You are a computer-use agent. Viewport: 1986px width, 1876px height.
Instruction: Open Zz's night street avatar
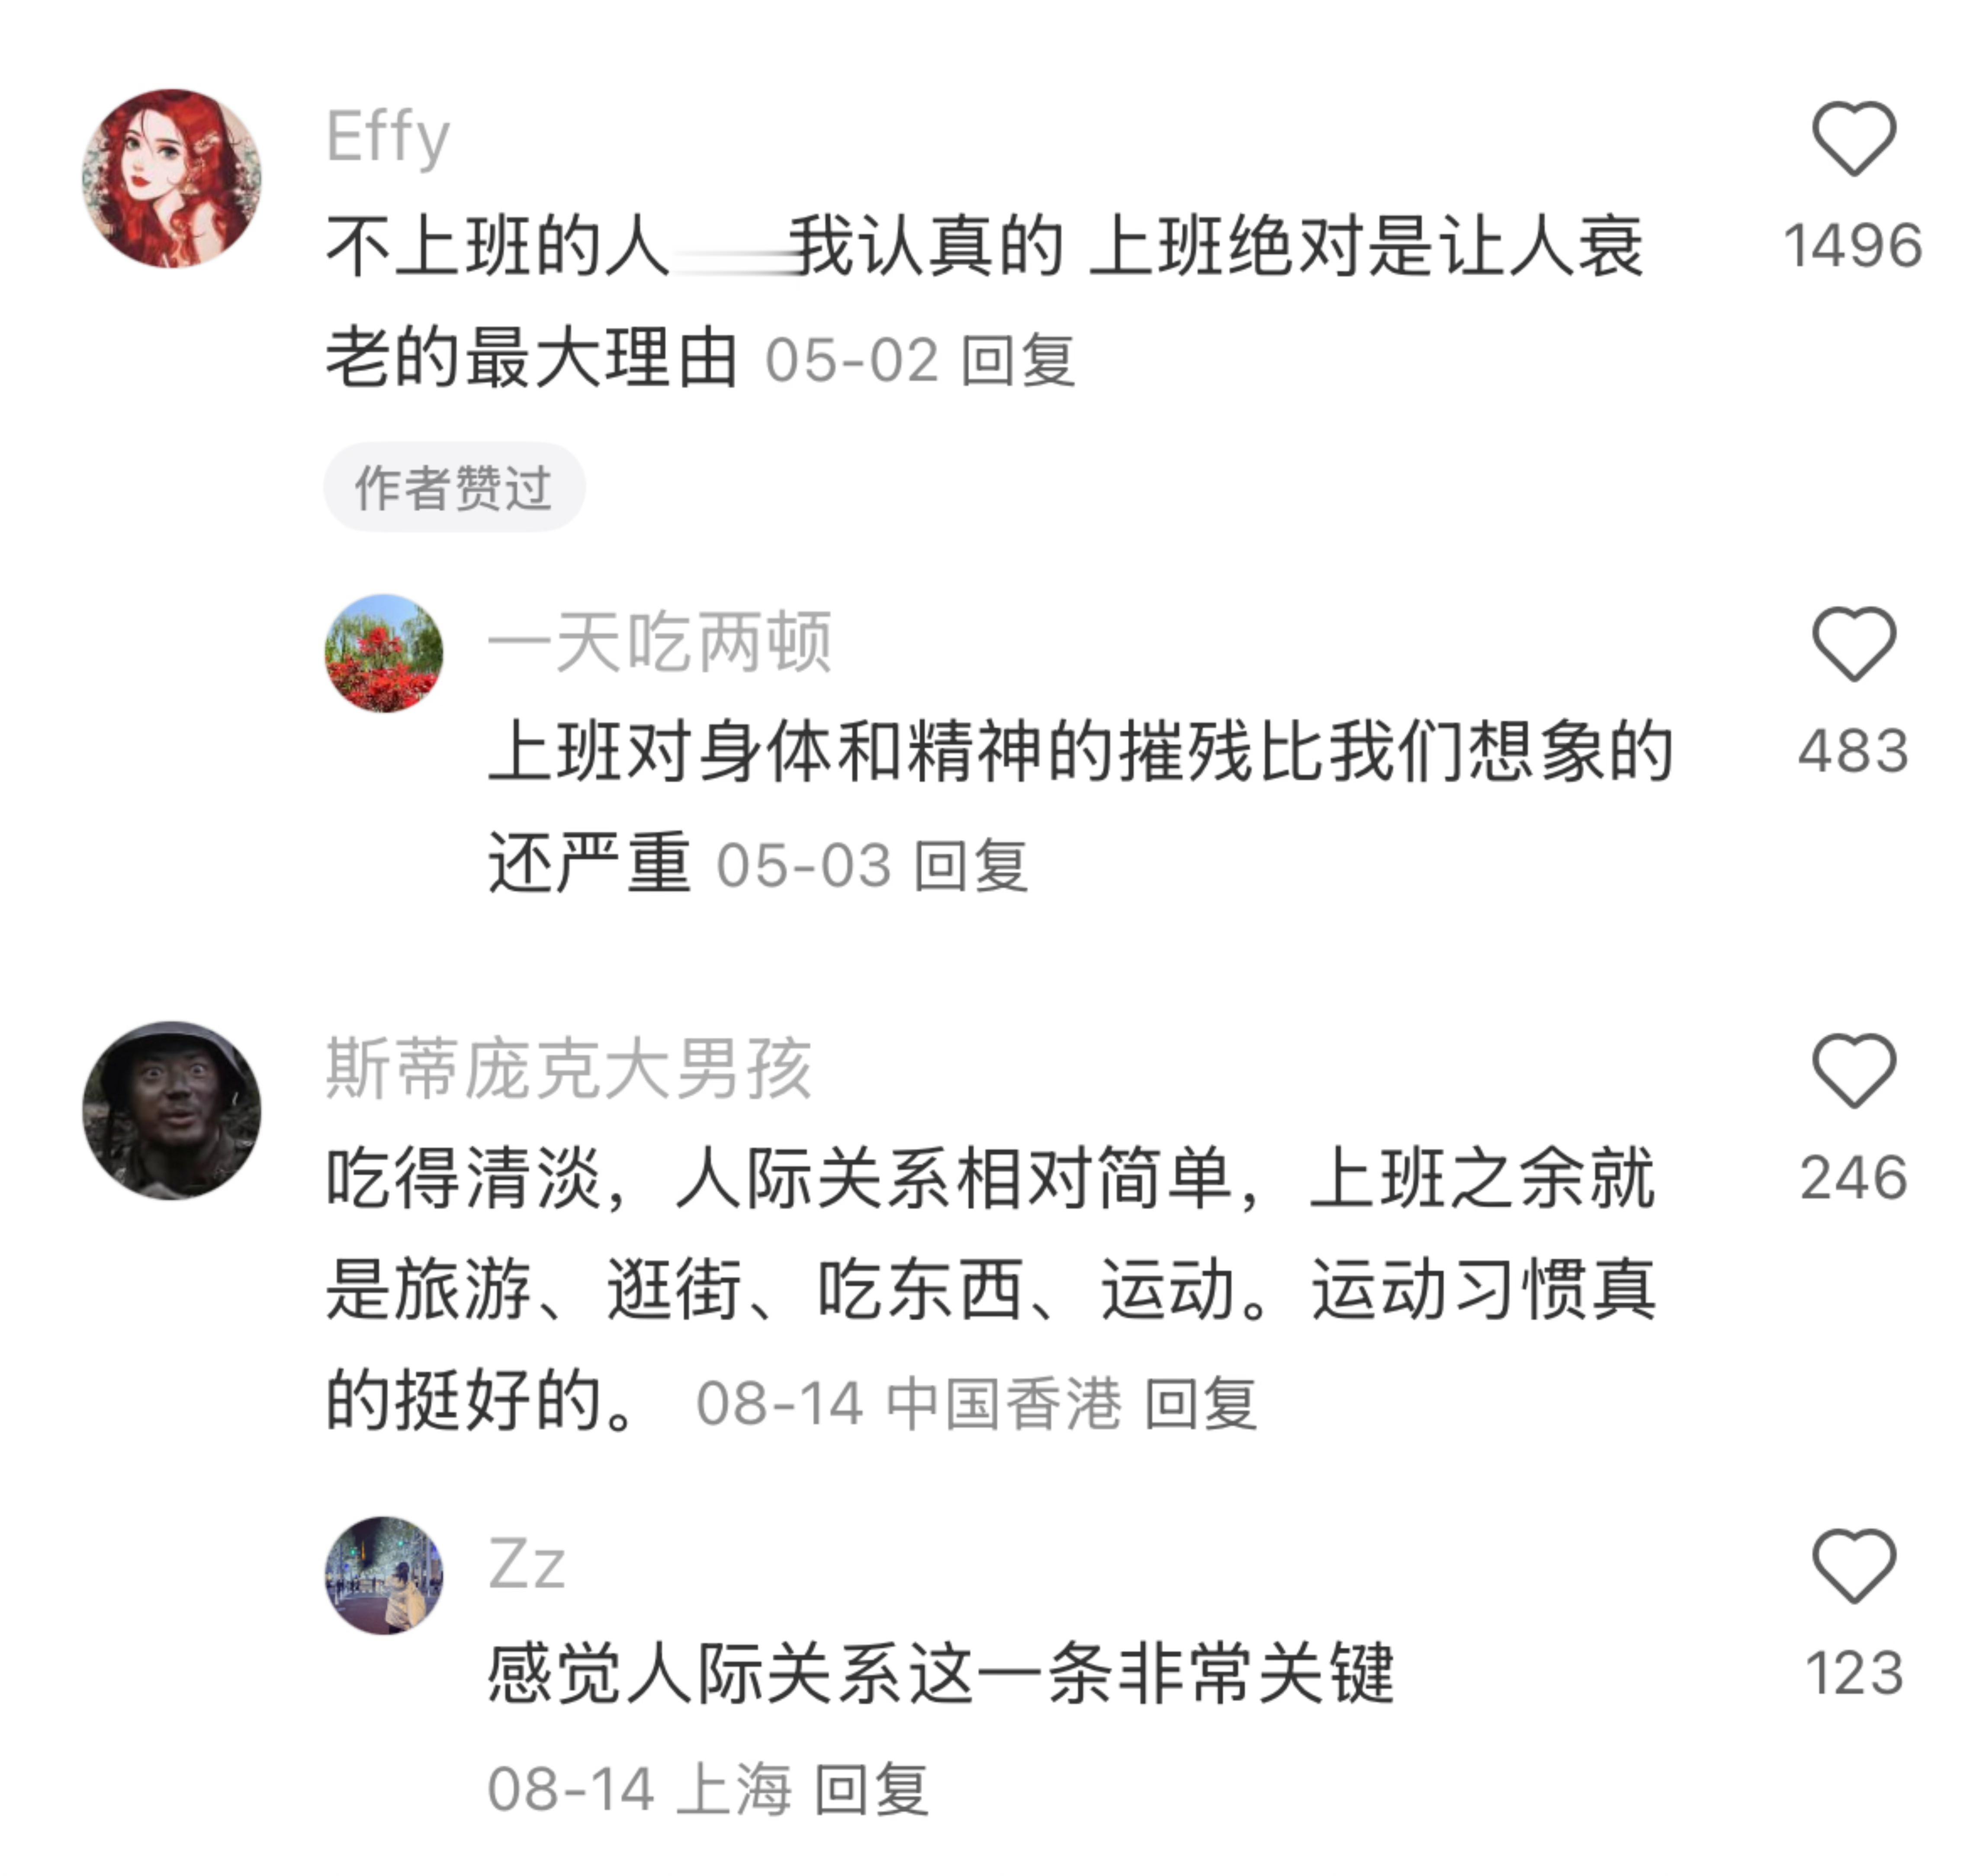click(x=384, y=1575)
